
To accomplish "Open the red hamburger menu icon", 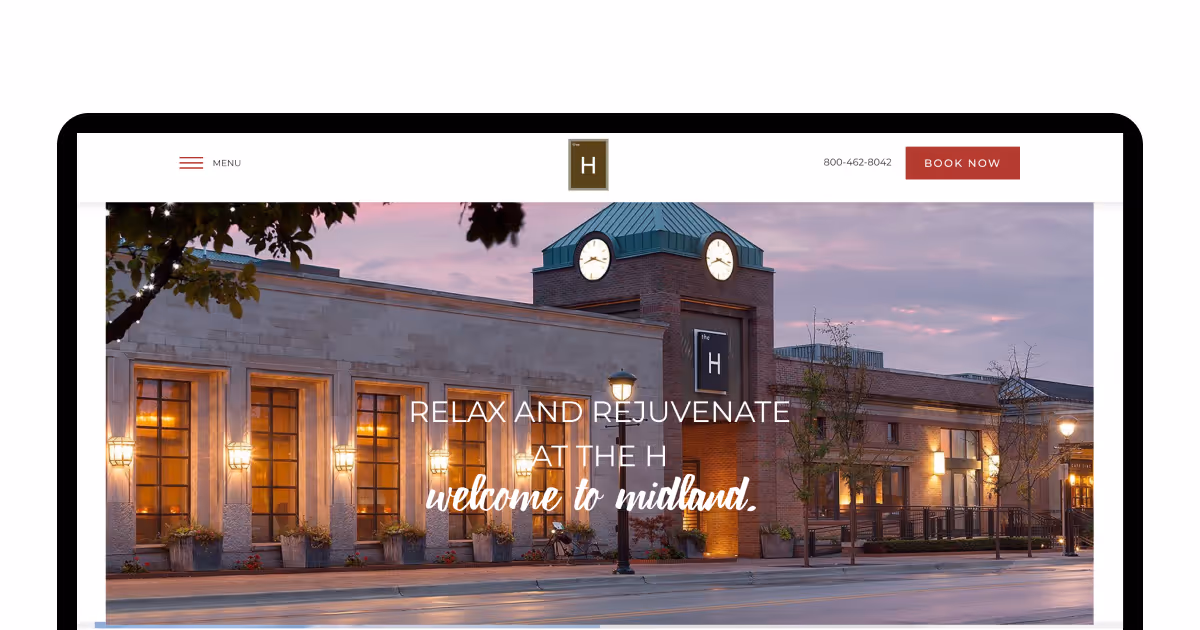I will point(191,163).
